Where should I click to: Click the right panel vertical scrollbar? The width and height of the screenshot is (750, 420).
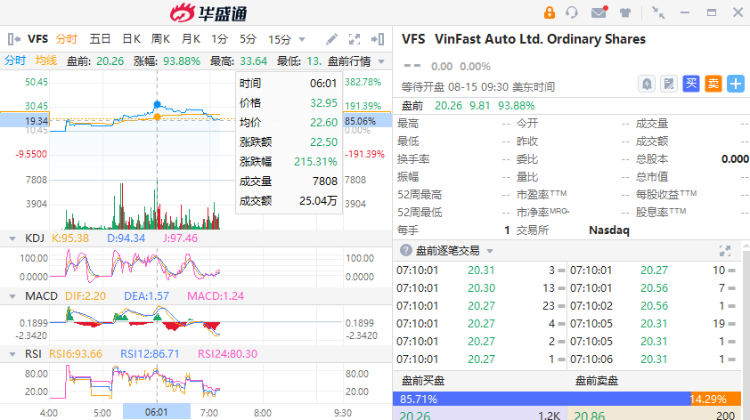[x=746, y=330]
